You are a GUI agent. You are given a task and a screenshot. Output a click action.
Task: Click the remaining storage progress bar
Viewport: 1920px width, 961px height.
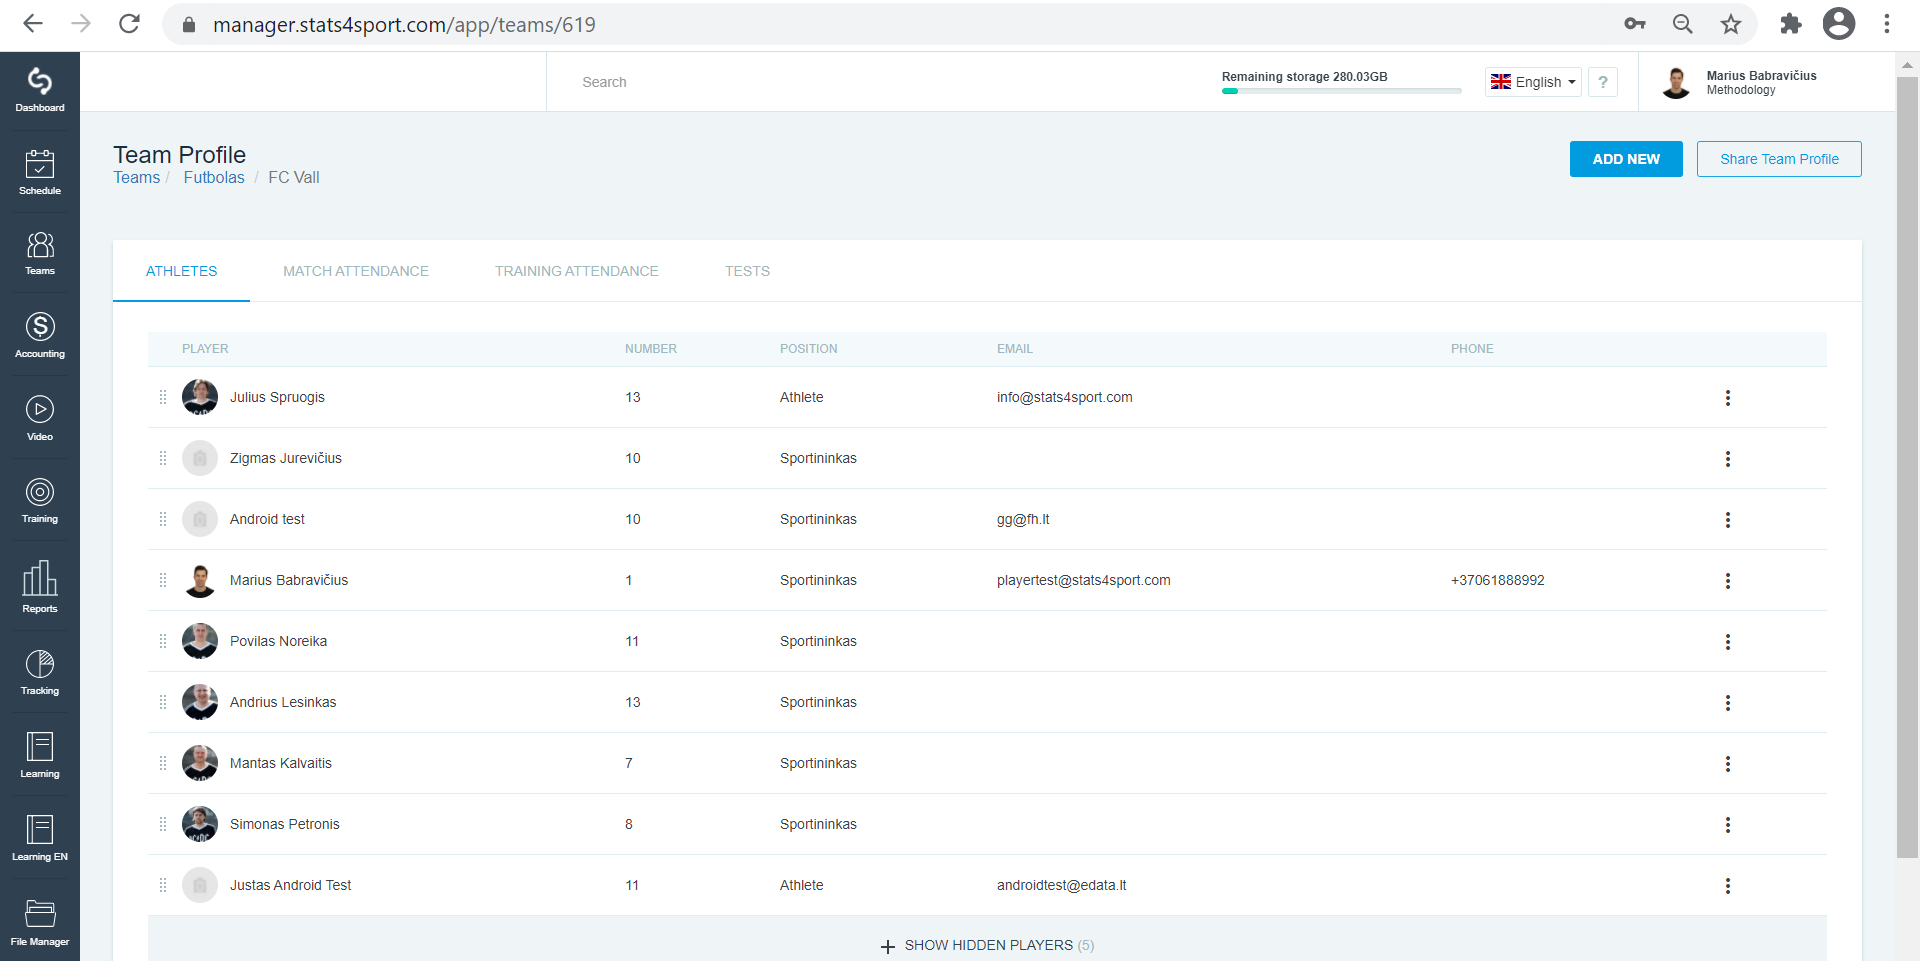coord(1341,91)
